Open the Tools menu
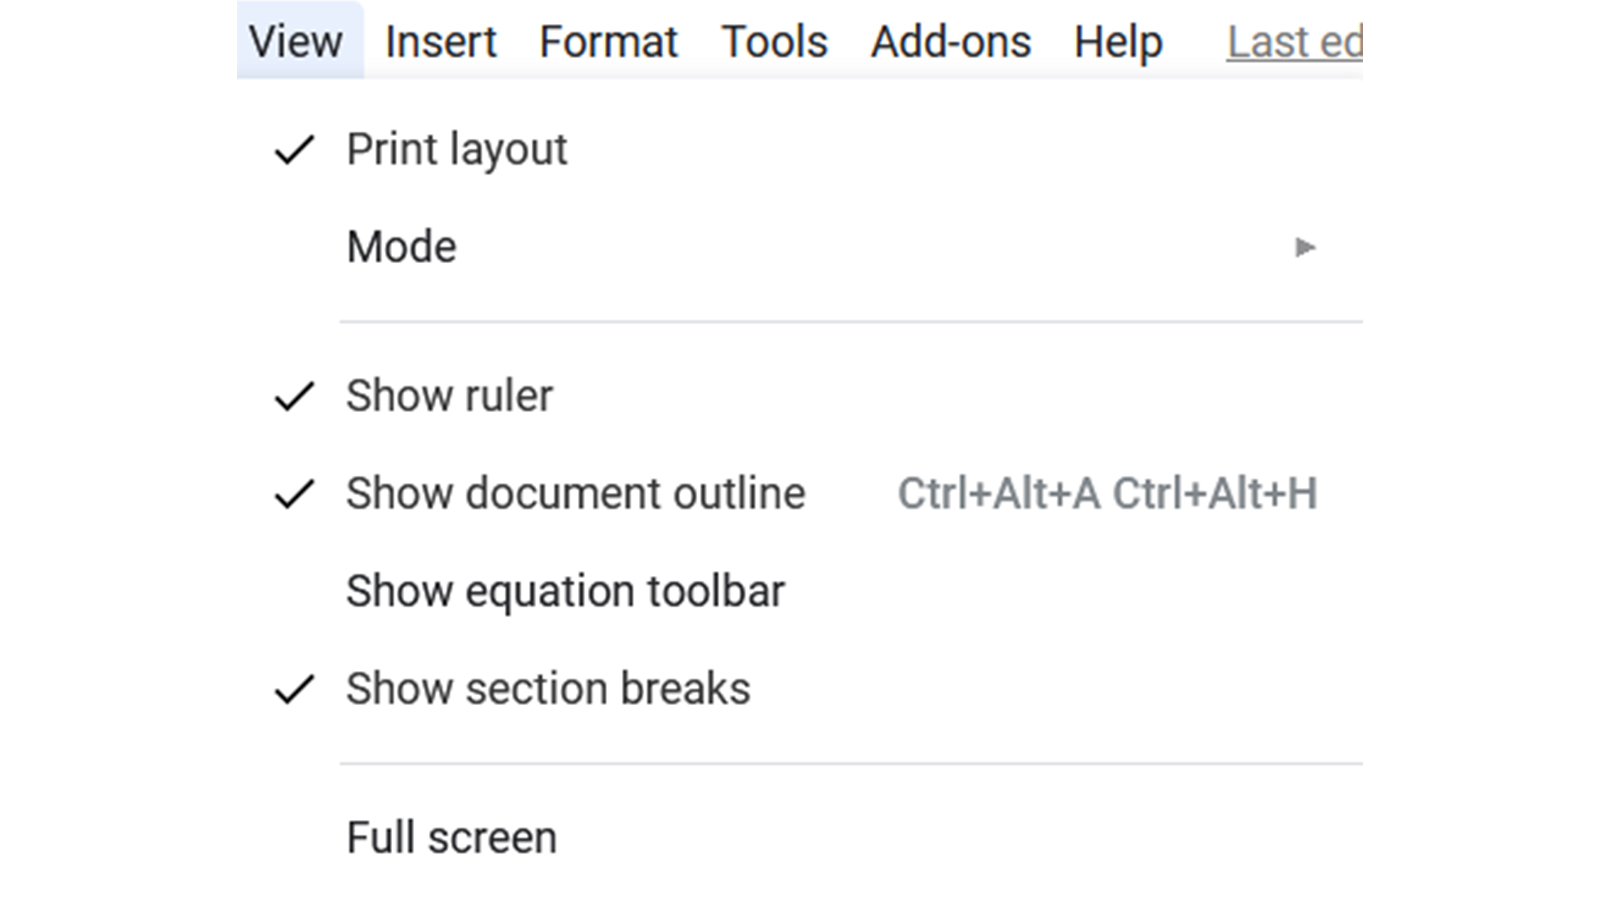 [775, 42]
